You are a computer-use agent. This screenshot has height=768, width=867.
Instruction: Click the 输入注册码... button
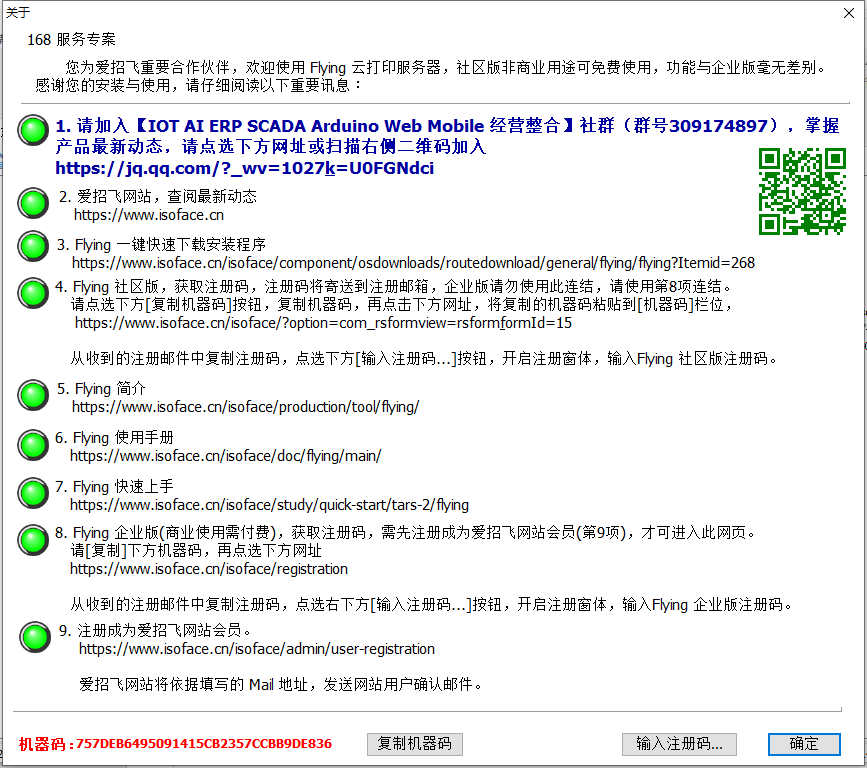click(x=679, y=744)
